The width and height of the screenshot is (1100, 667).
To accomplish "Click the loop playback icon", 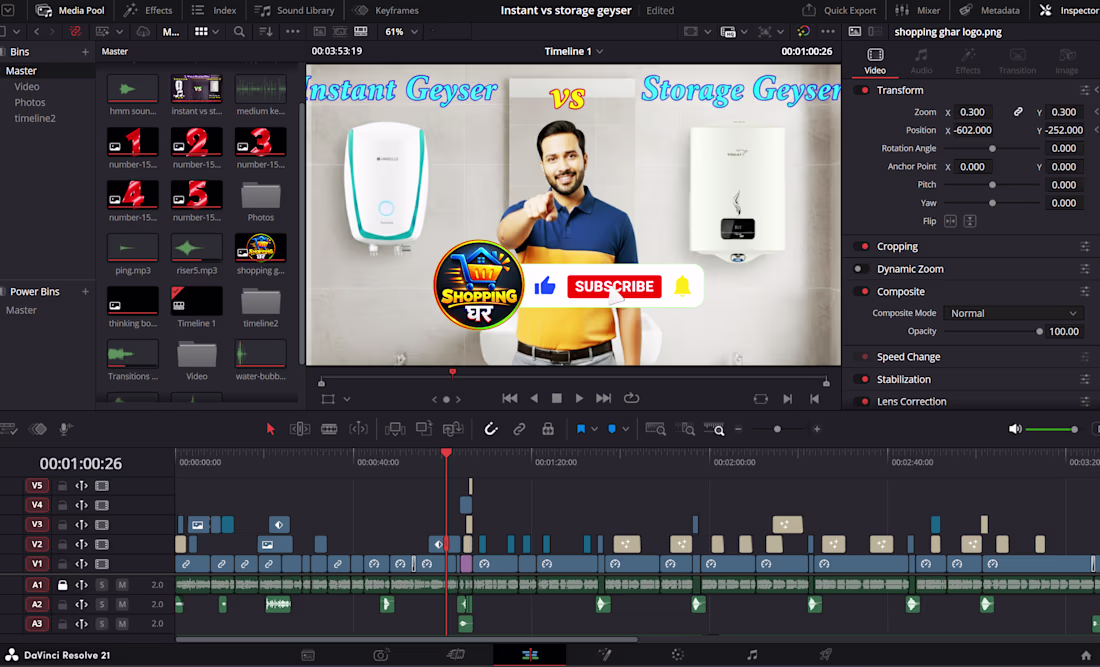I will (x=631, y=398).
